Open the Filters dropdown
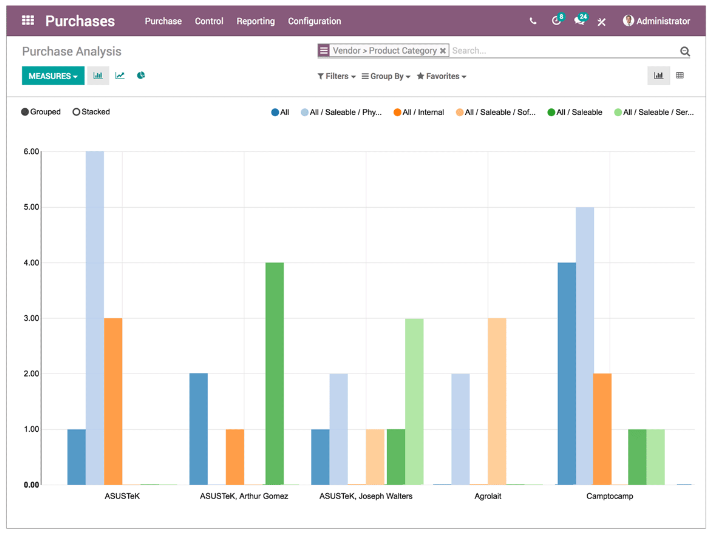Screen dimensions: 711x533 tap(336, 76)
